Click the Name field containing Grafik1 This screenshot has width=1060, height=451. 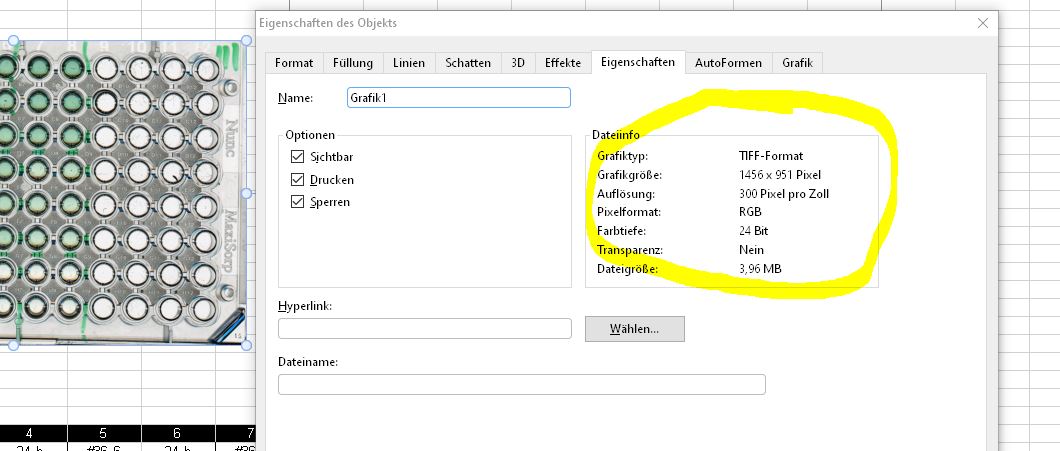(x=458, y=97)
